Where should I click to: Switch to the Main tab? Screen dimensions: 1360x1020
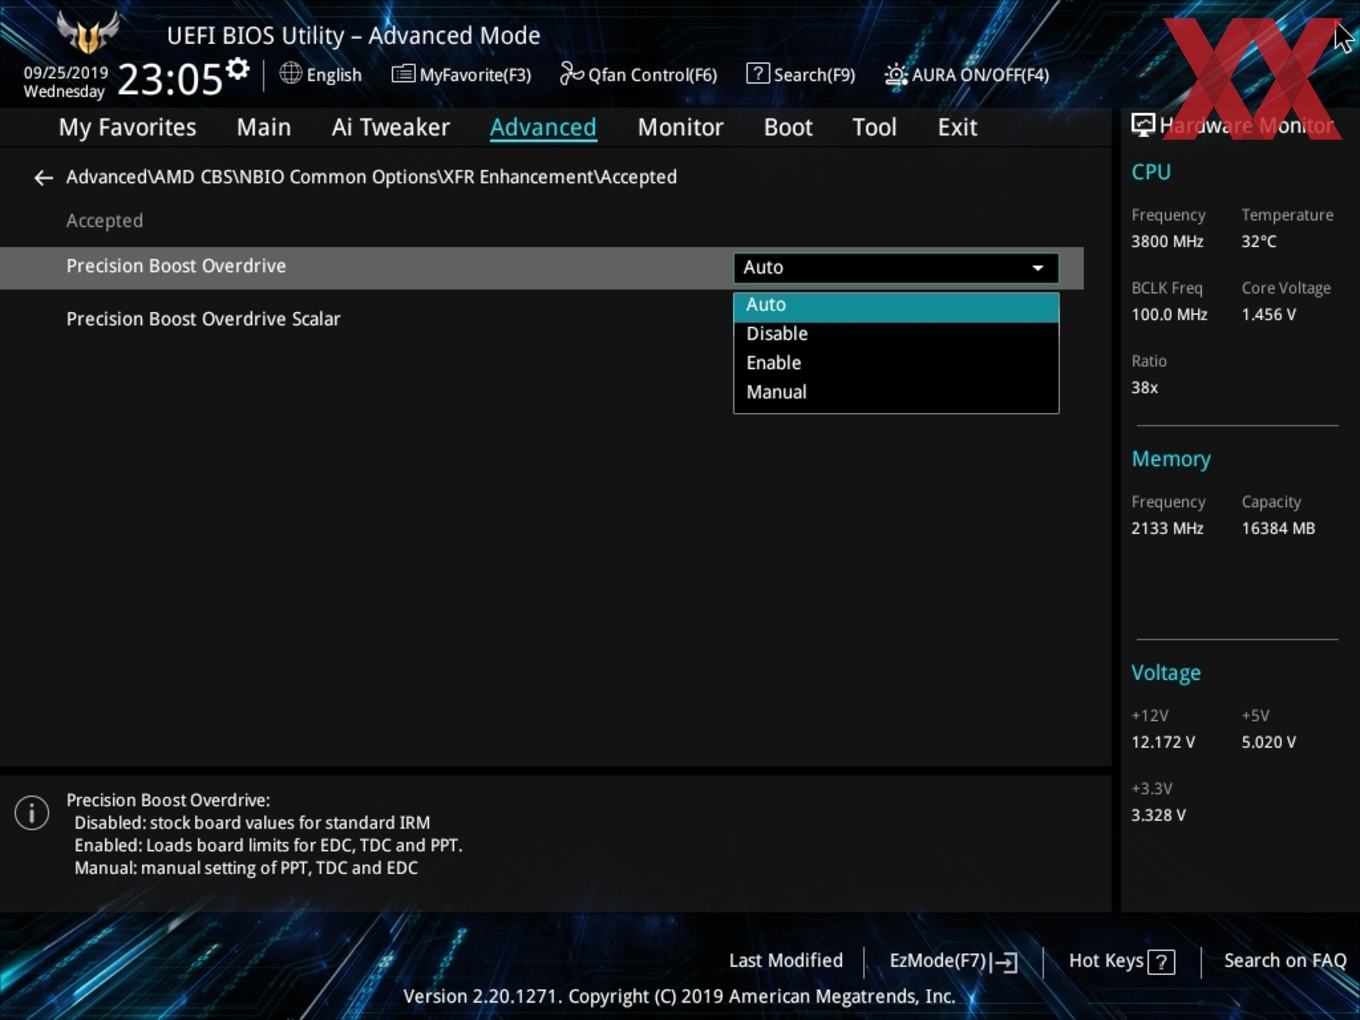[264, 127]
